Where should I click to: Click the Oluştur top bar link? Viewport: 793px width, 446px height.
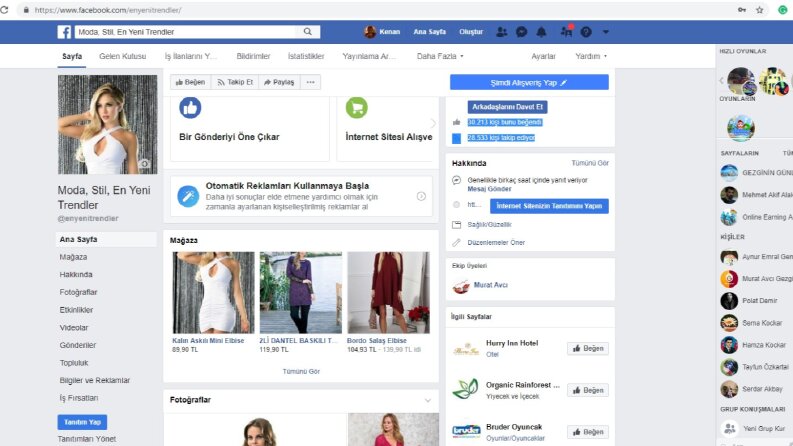pos(471,32)
